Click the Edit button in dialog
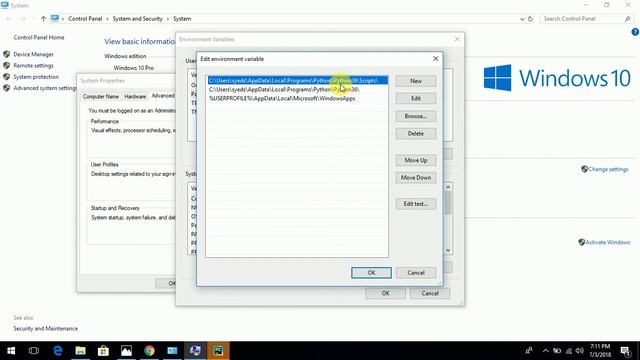The image size is (640, 360). [x=416, y=98]
